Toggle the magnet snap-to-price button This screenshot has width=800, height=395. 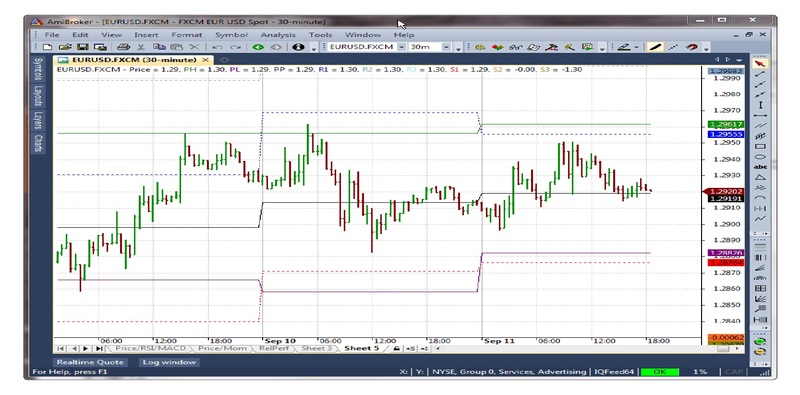(691, 47)
